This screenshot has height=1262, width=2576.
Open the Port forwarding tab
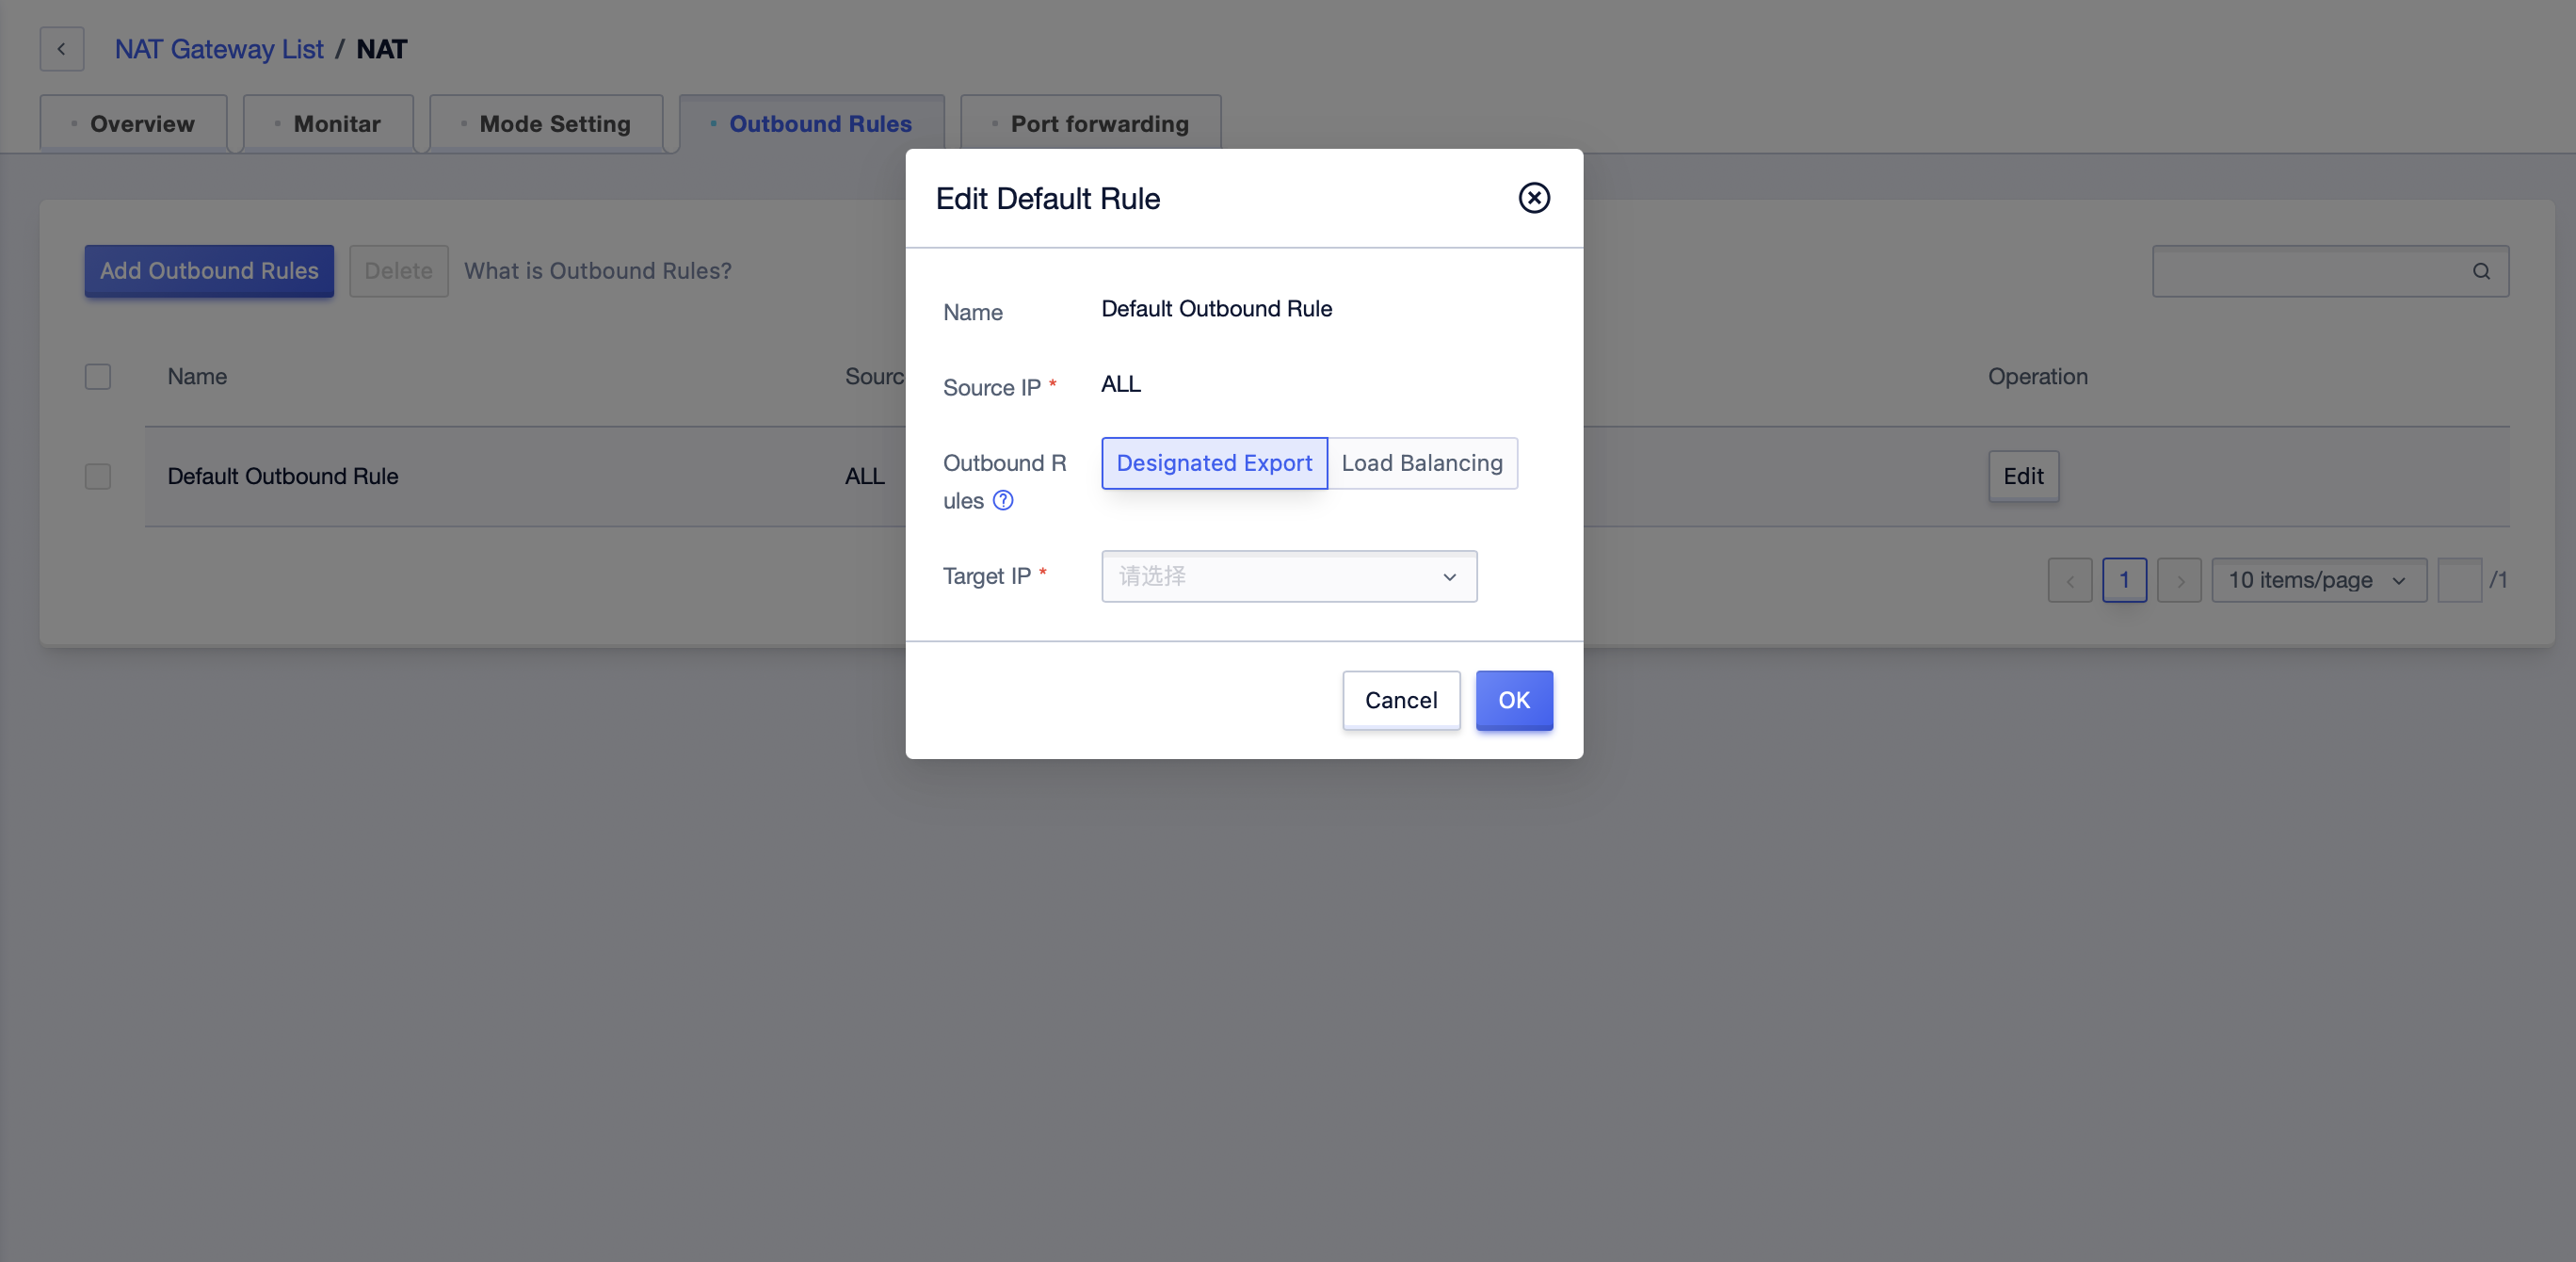[1090, 124]
